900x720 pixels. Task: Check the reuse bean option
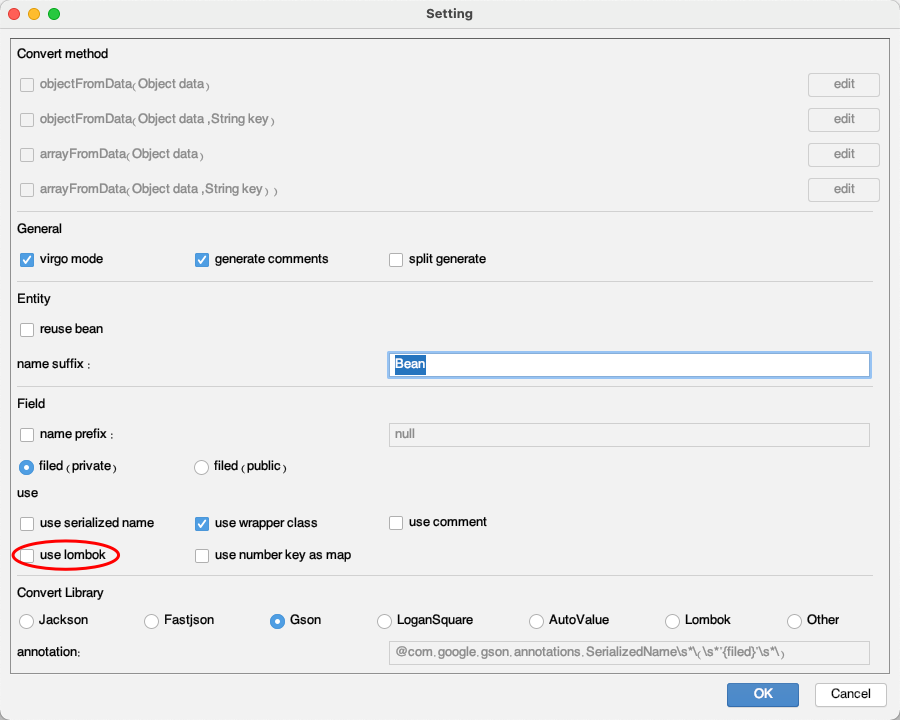(27, 329)
